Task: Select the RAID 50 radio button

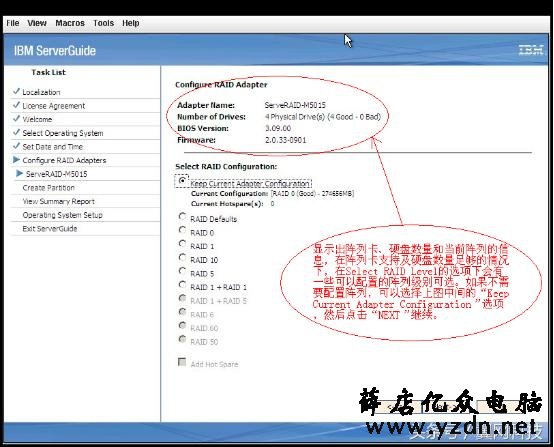Action: tap(182, 339)
